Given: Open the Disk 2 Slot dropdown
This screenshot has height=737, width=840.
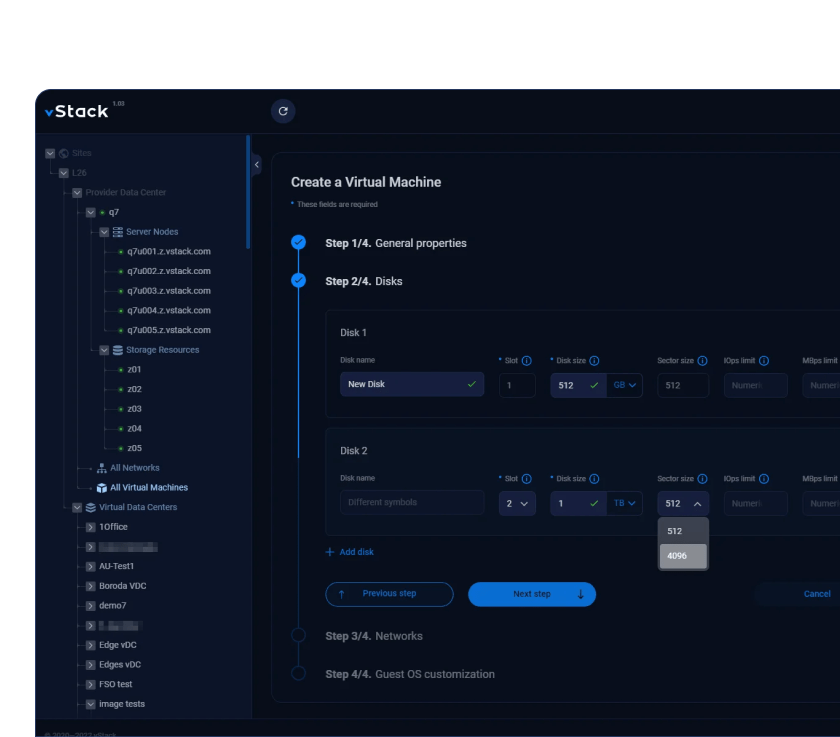Looking at the screenshot, I should [517, 503].
